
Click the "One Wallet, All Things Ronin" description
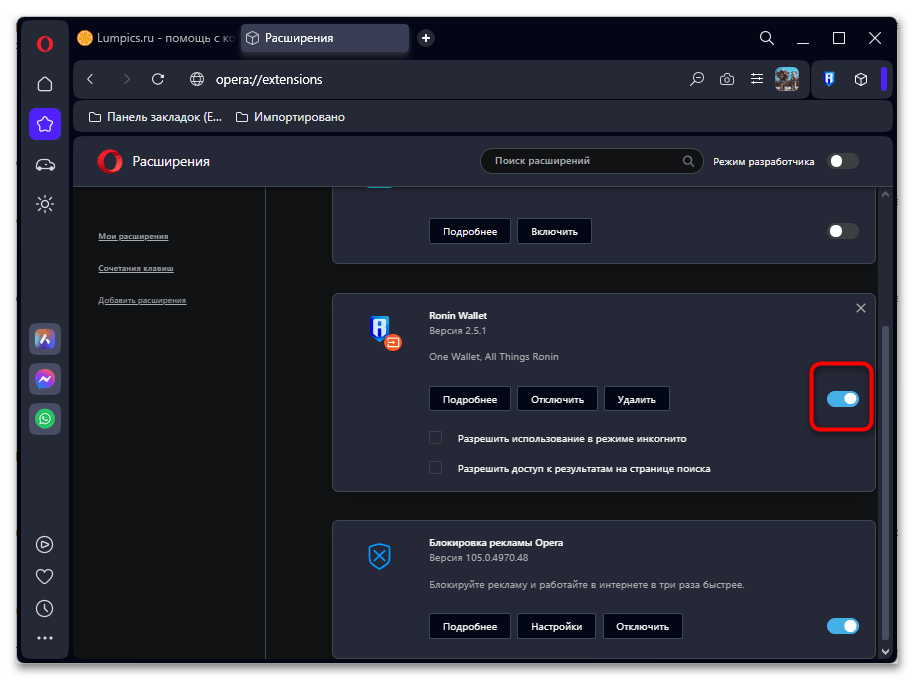coord(494,357)
